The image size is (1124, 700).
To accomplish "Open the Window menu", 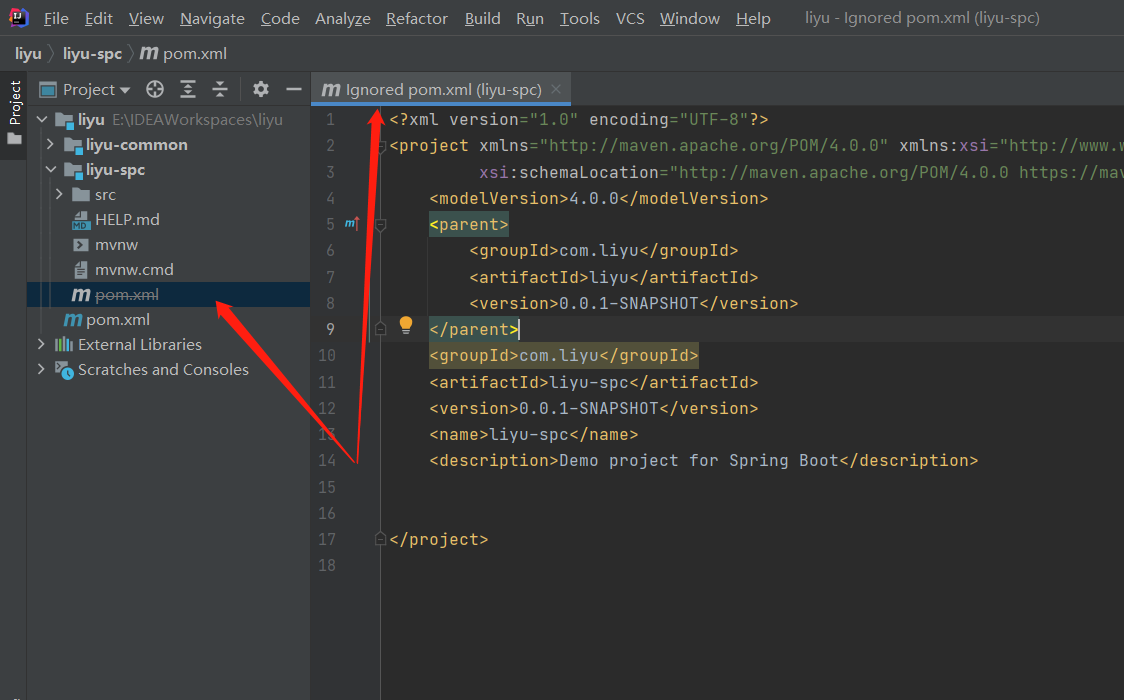I will click(x=690, y=19).
